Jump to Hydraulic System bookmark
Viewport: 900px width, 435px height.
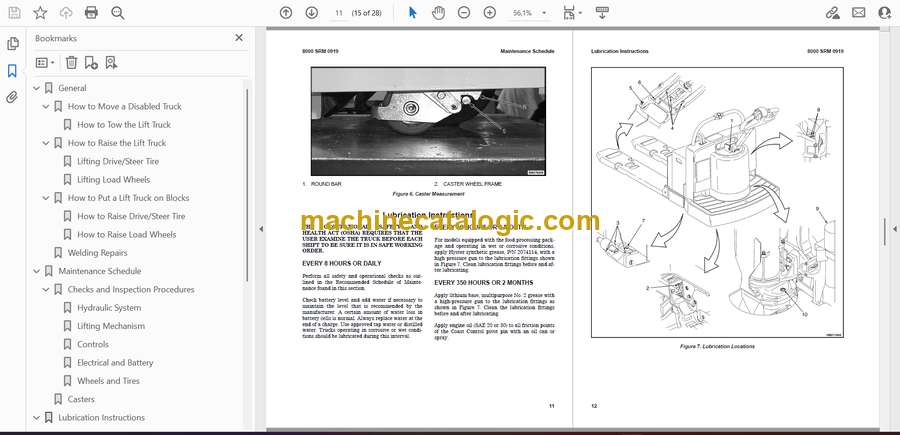tap(109, 308)
